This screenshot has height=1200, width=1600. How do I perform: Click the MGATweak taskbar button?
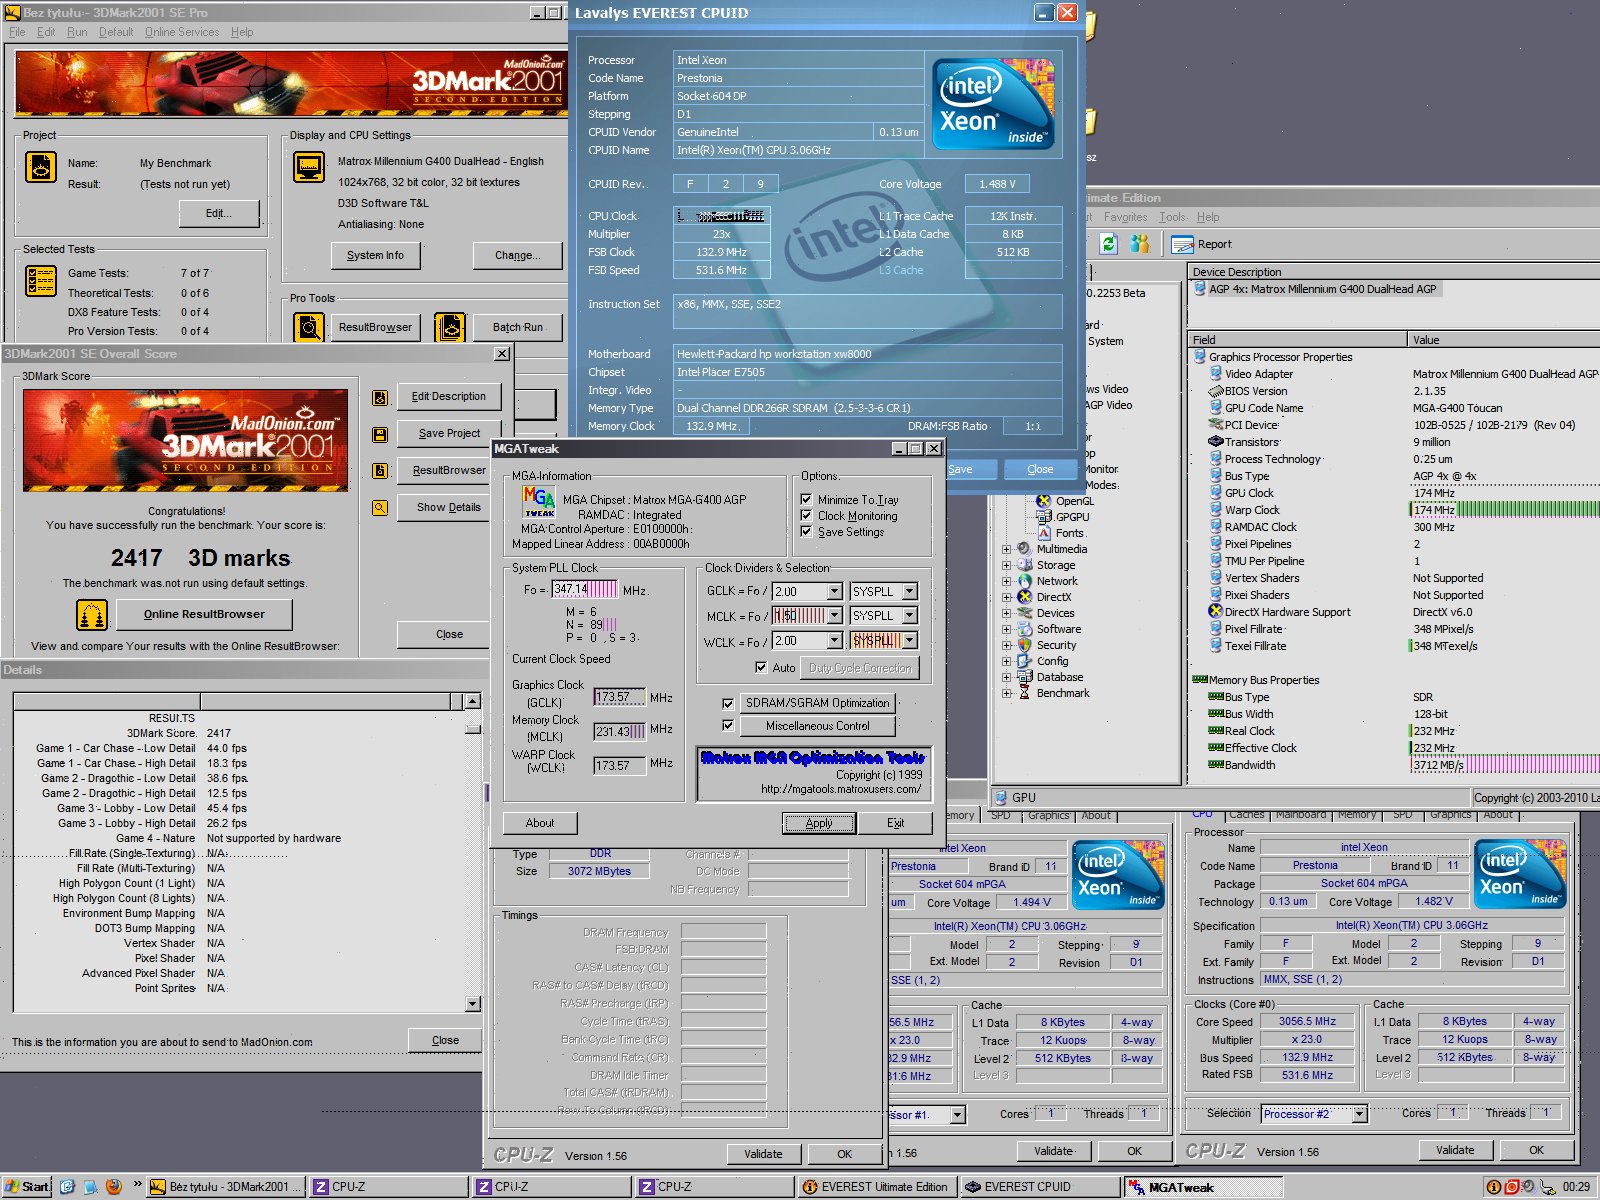coord(1204,1187)
